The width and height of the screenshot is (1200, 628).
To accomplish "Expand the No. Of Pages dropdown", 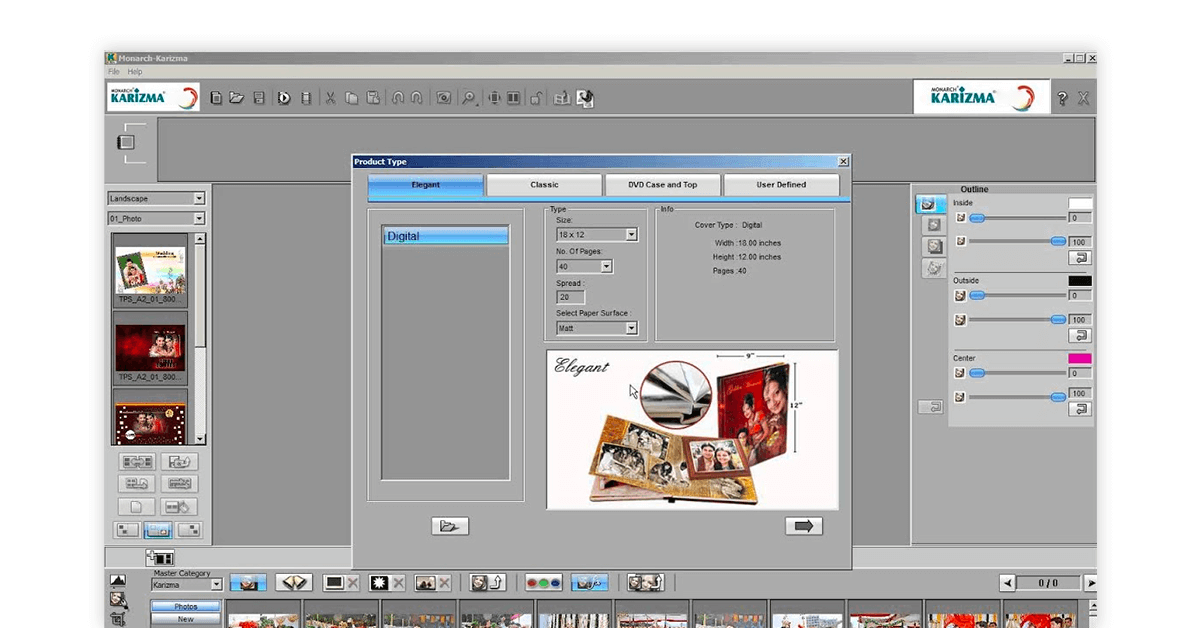I will [607, 266].
